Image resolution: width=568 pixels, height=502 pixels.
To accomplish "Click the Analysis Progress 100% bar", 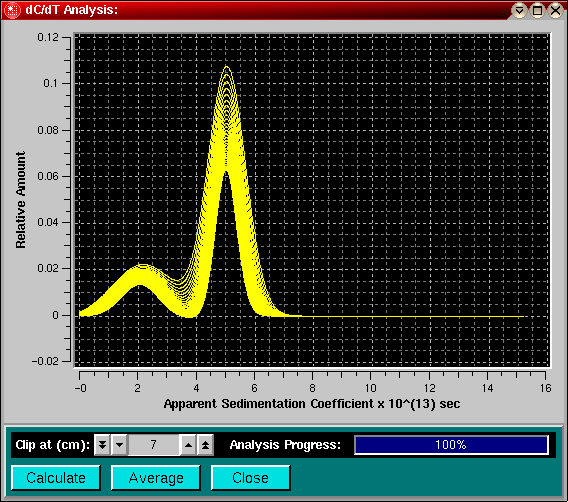I will pyautogui.click(x=451, y=445).
